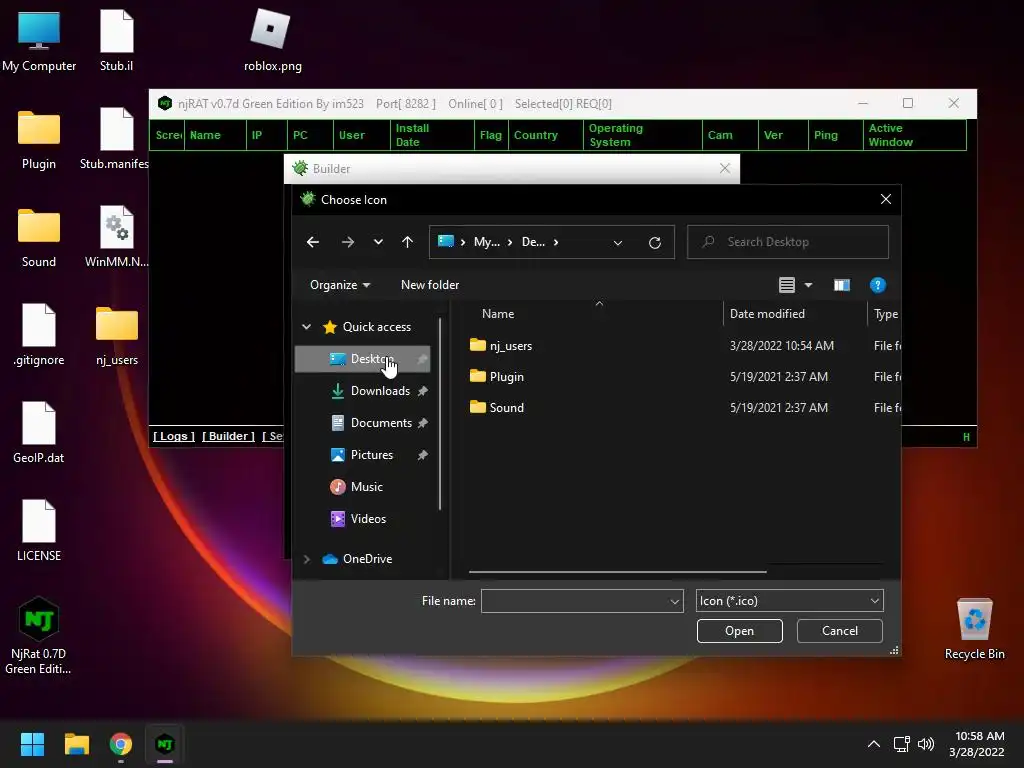Open the Builder link in njRAT window

coord(228,436)
